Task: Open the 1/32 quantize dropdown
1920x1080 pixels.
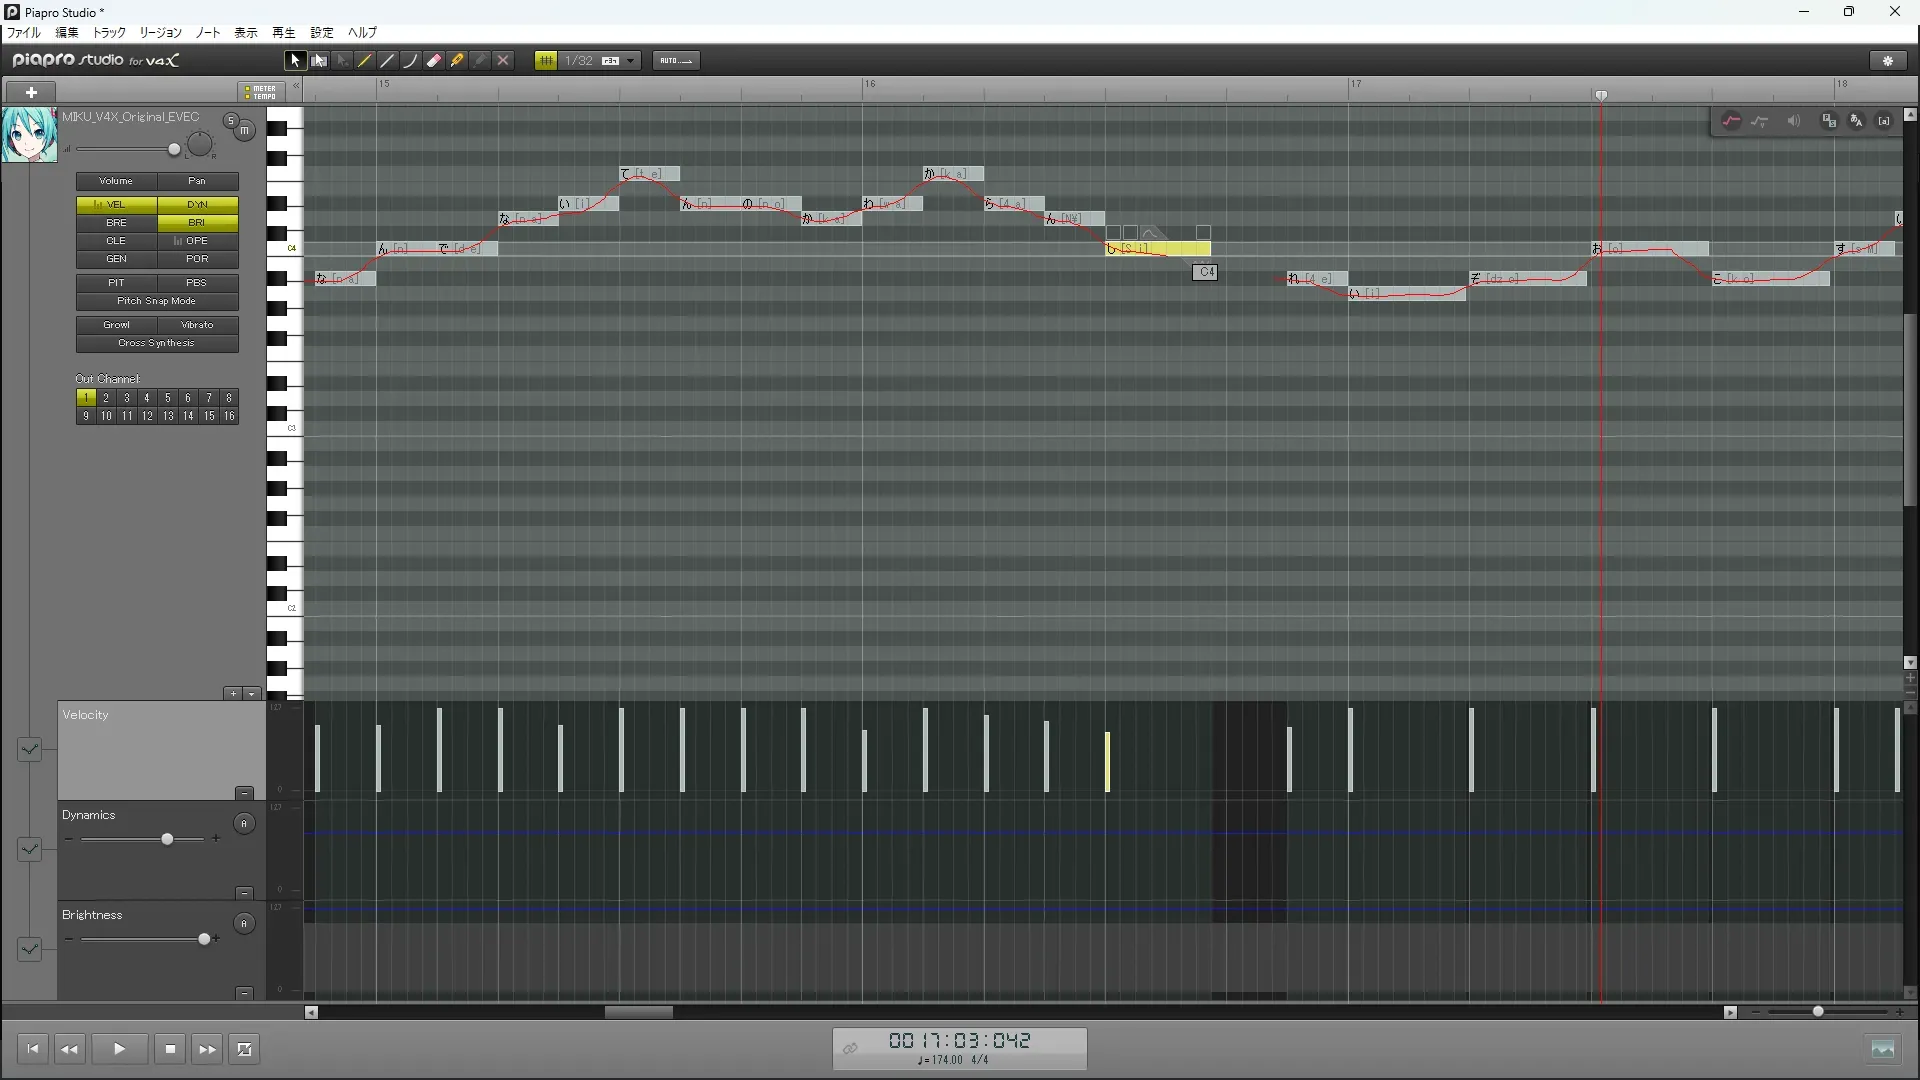Action: pyautogui.click(x=630, y=61)
